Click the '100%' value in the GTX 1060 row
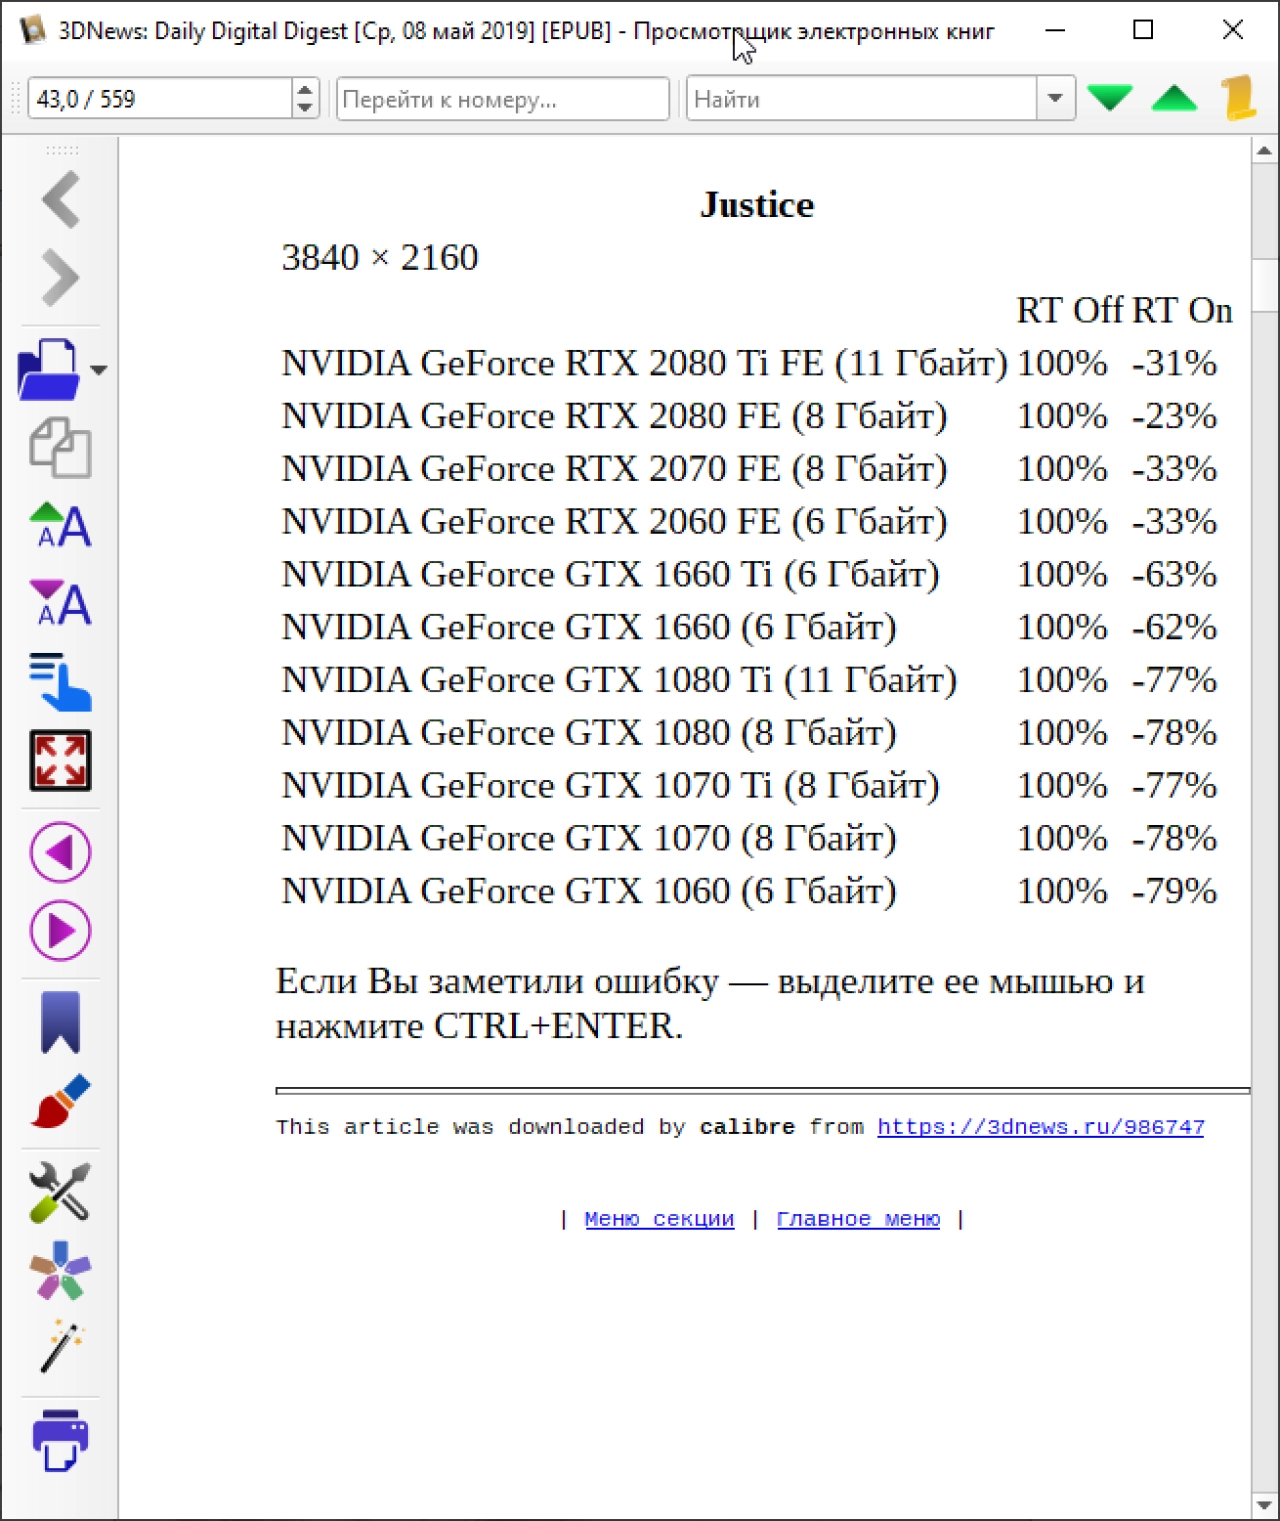This screenshot has height=1521, width=1280. coord(1062,892)
